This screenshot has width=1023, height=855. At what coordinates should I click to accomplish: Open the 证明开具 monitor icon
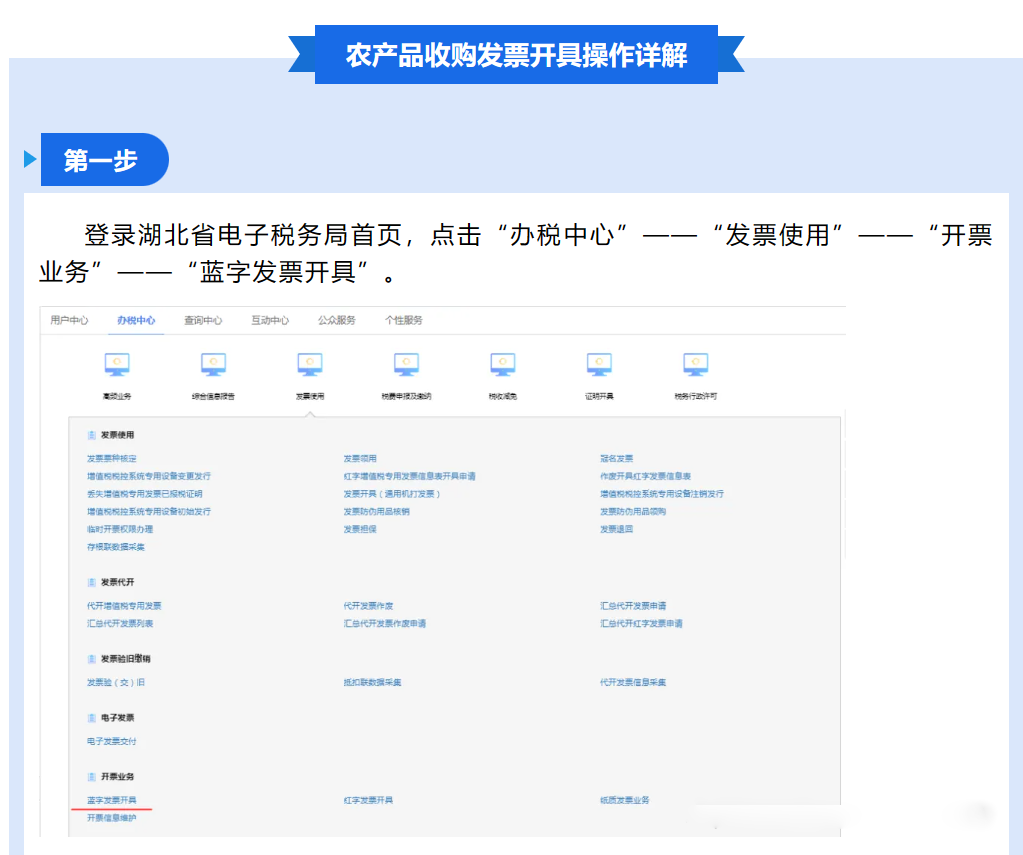click(x=599, y=364)
